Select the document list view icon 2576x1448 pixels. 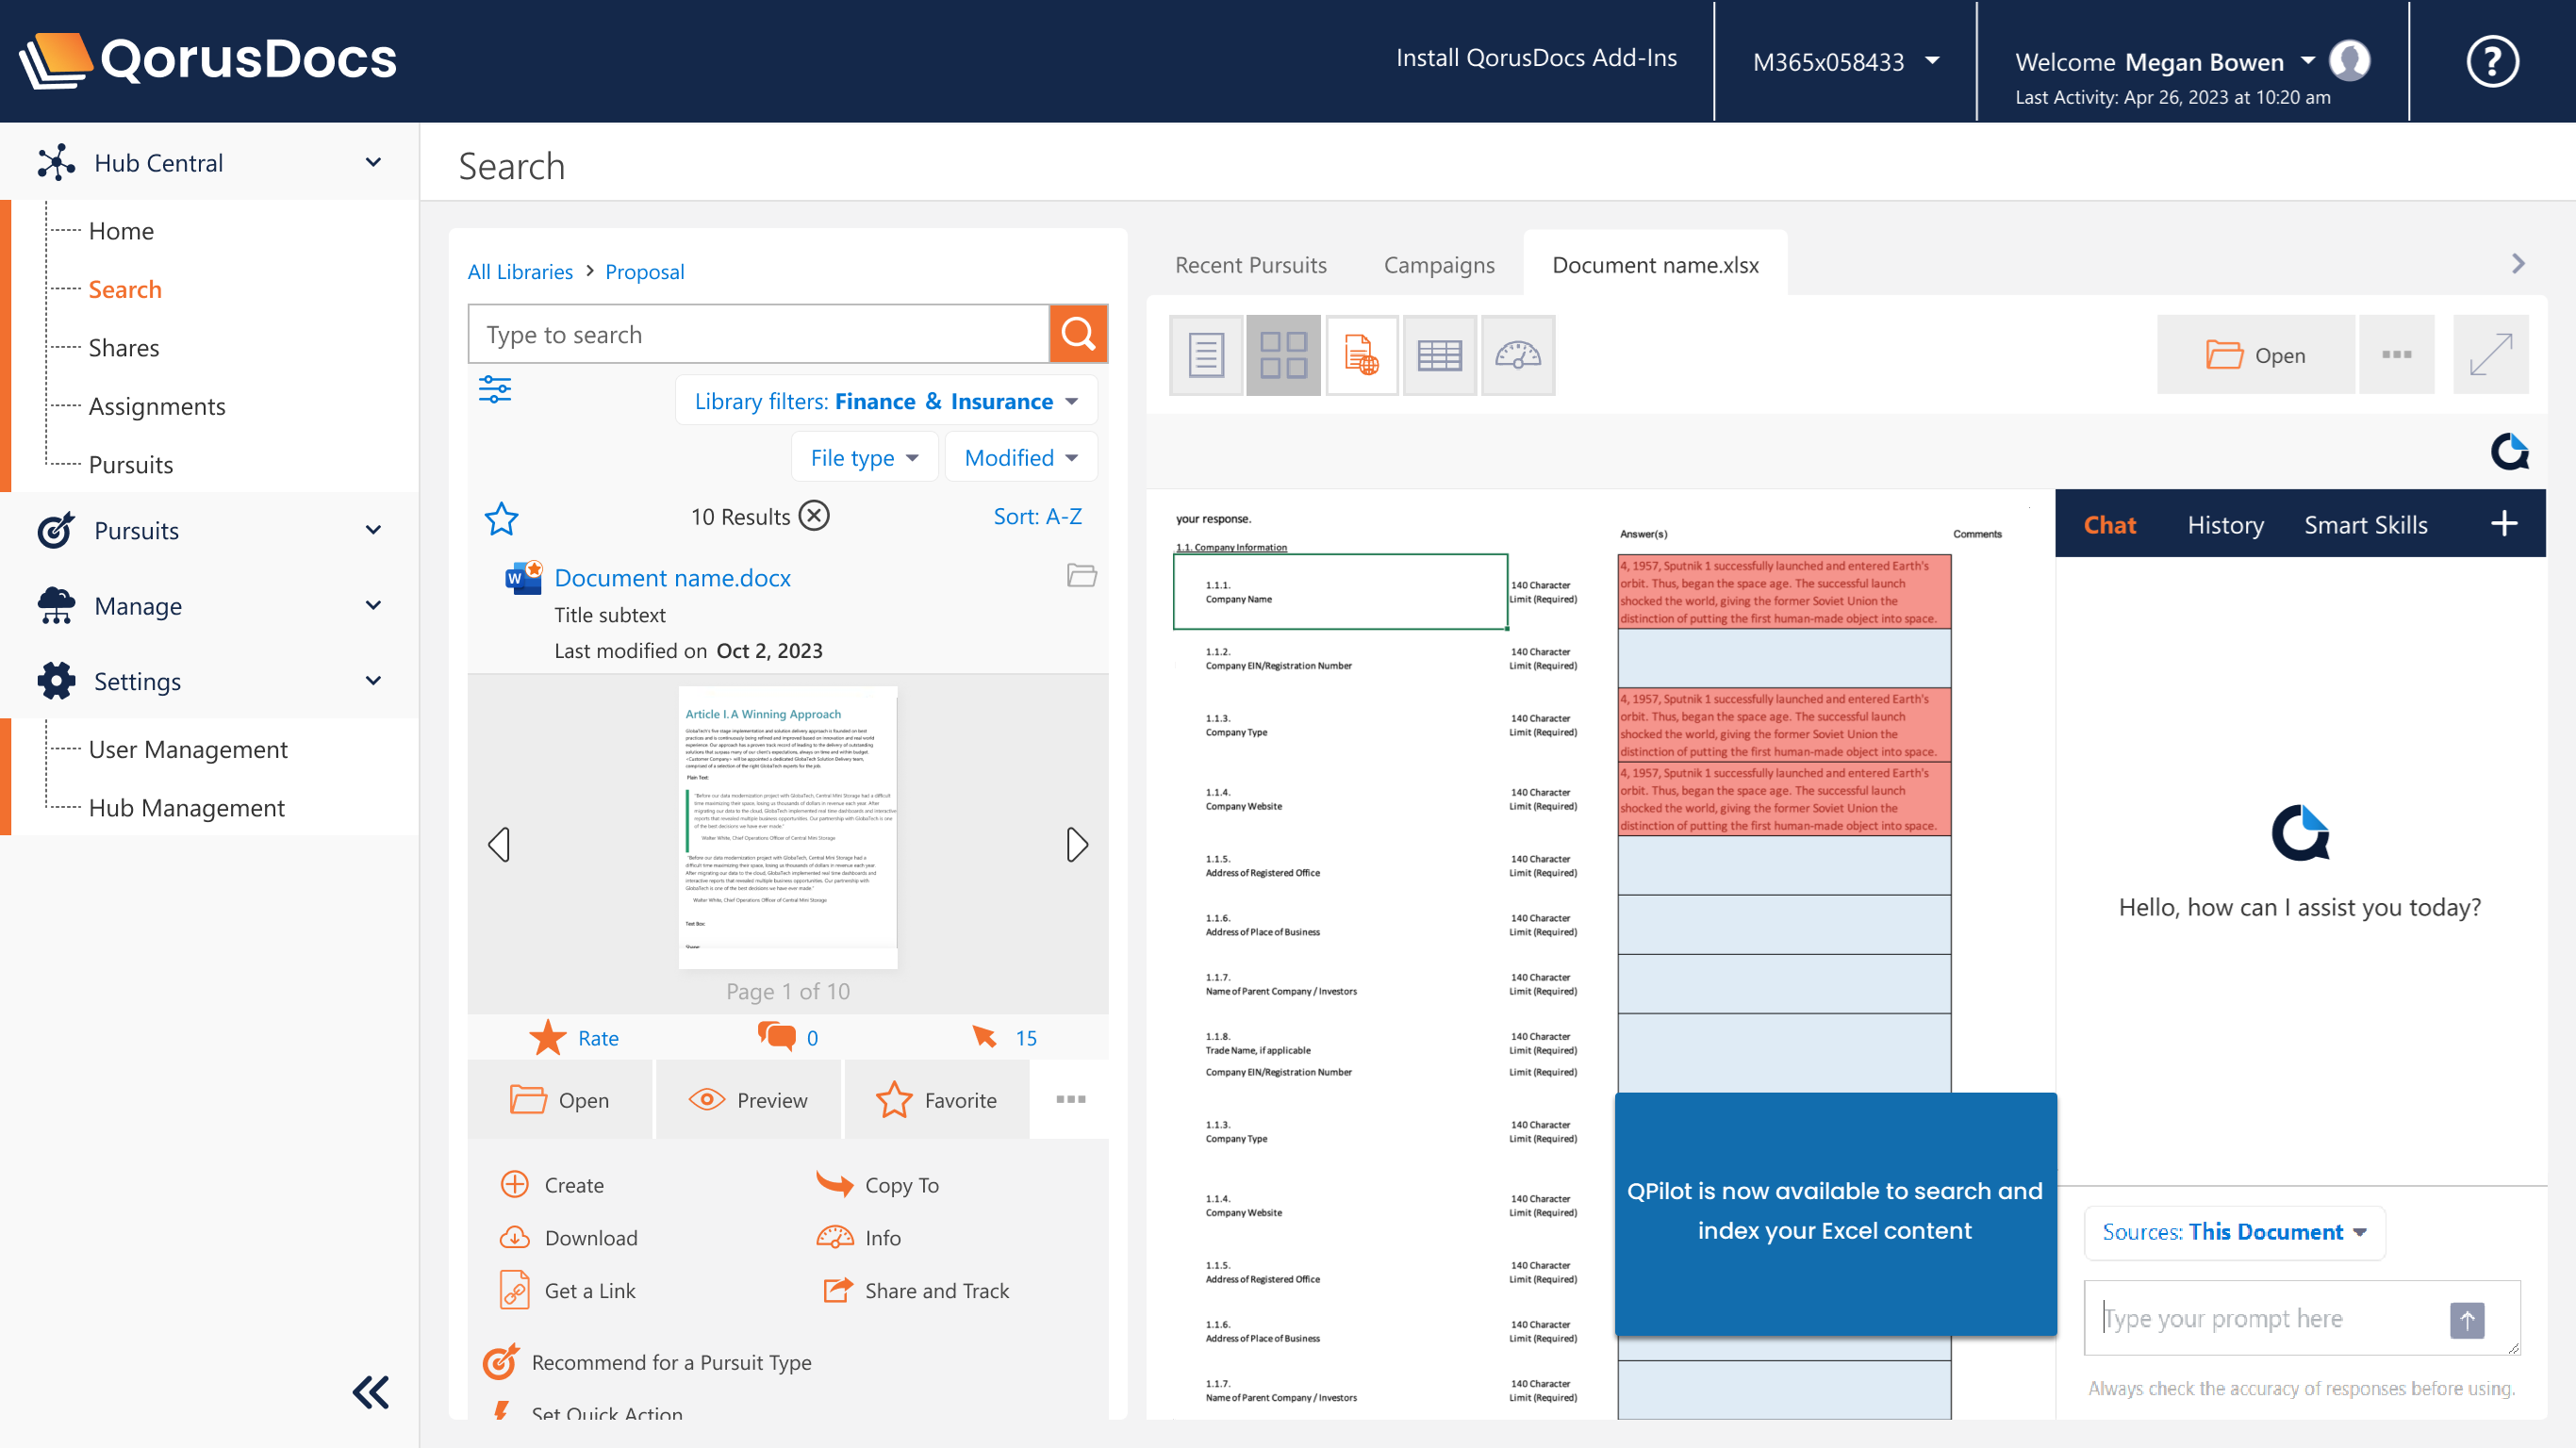(1206, 355)
